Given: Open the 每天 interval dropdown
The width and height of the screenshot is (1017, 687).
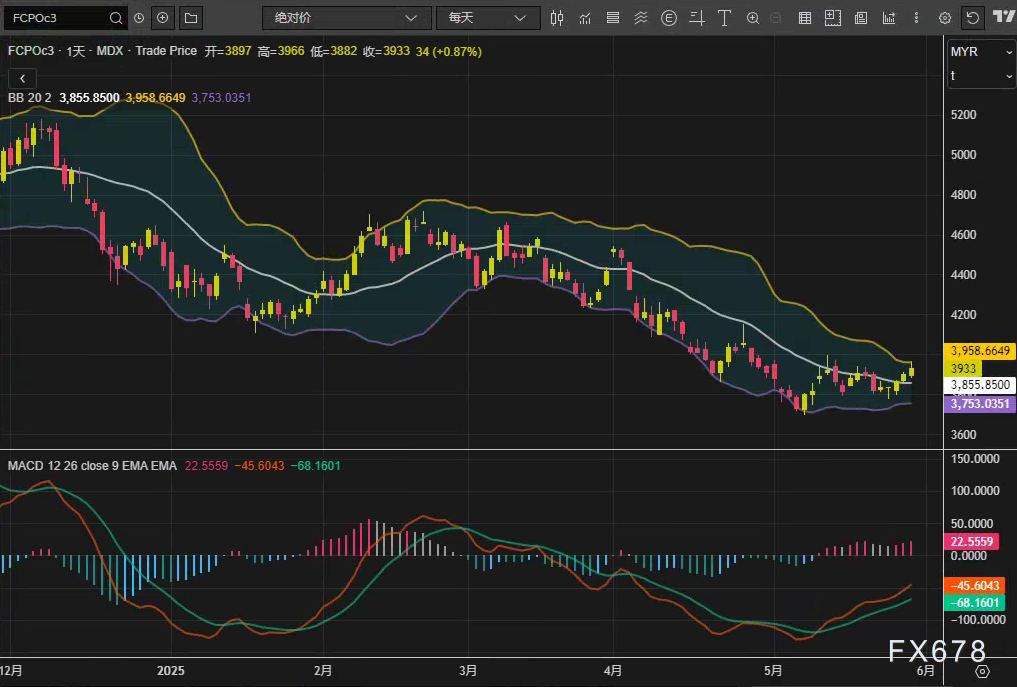Looking at the screenshot, I should tap(487, 18).
